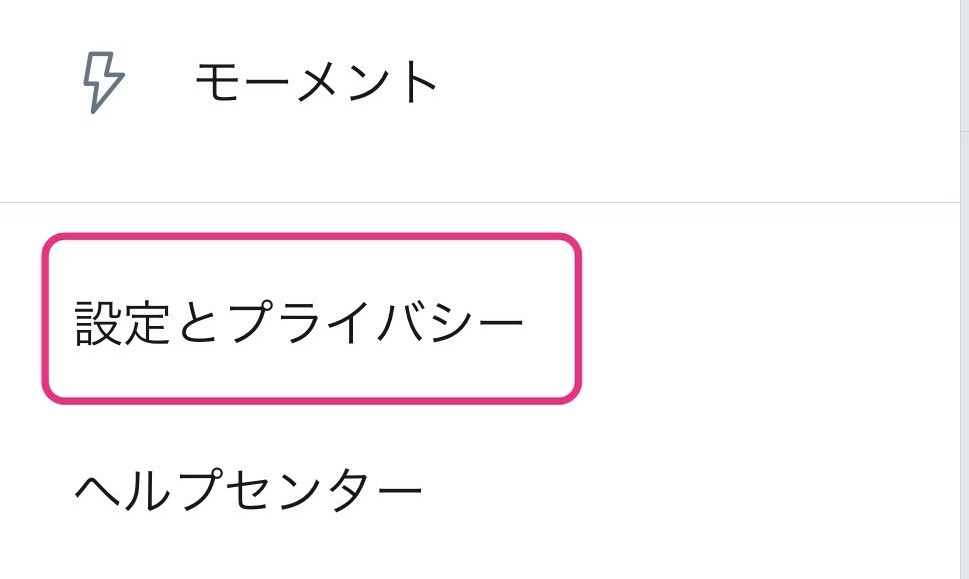The image size is (969, 579).
Task: Go to the Help Center entry
Action: click(x=249, y=490)
